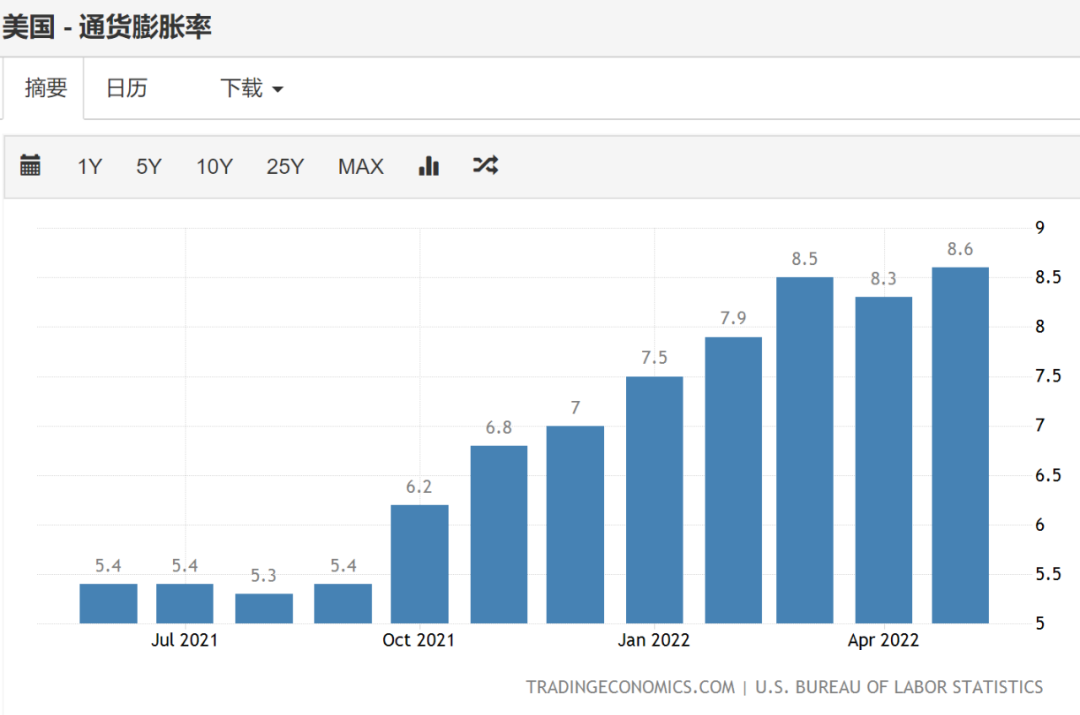Select the 8.3 bar for Apr 2022
1080x715 pixels.
click(x=884, y=460)
